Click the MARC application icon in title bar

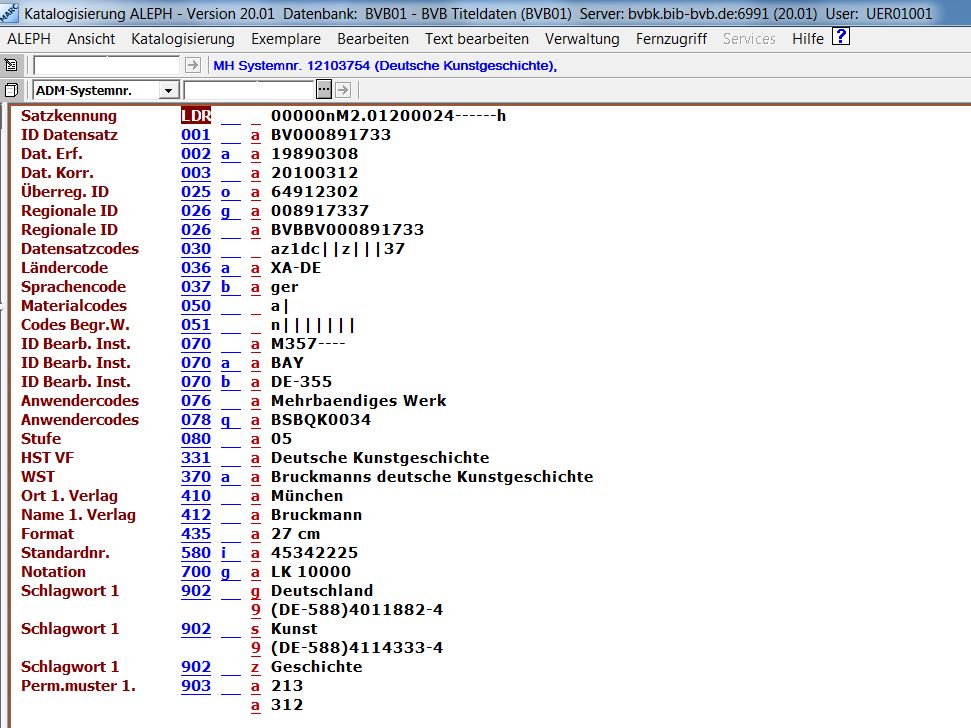10,13
